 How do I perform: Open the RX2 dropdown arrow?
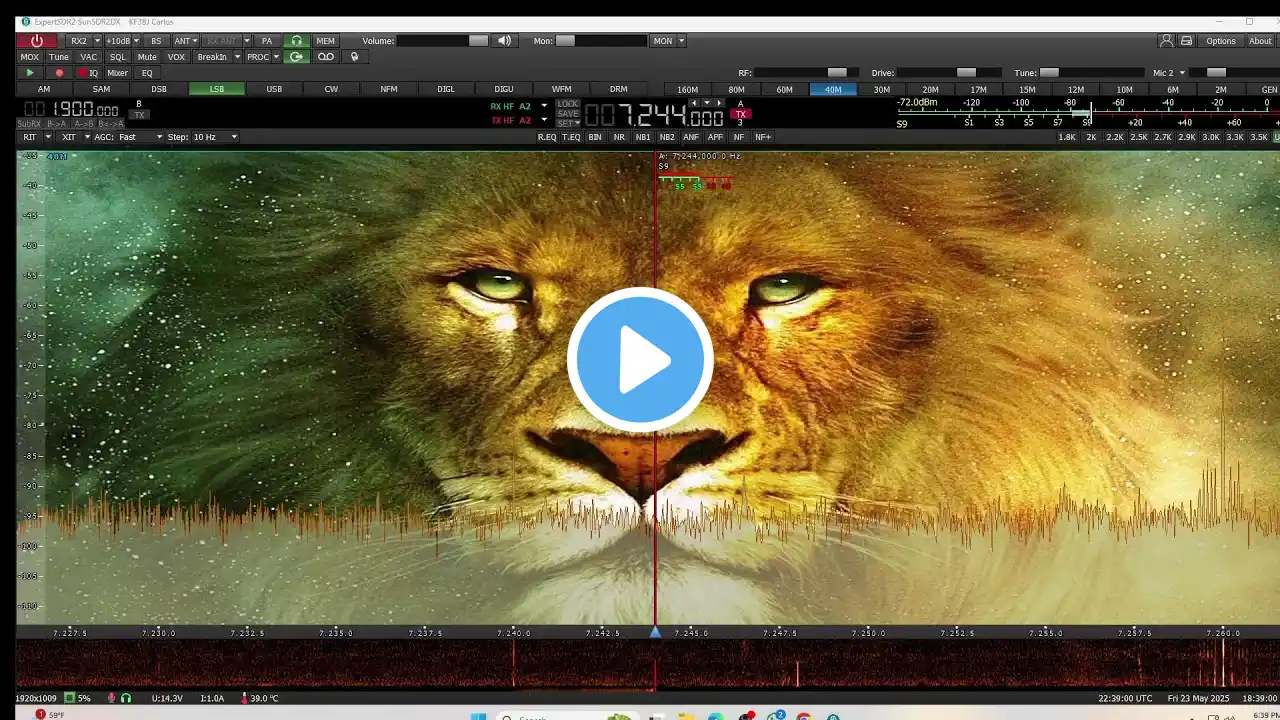[97, 41]
